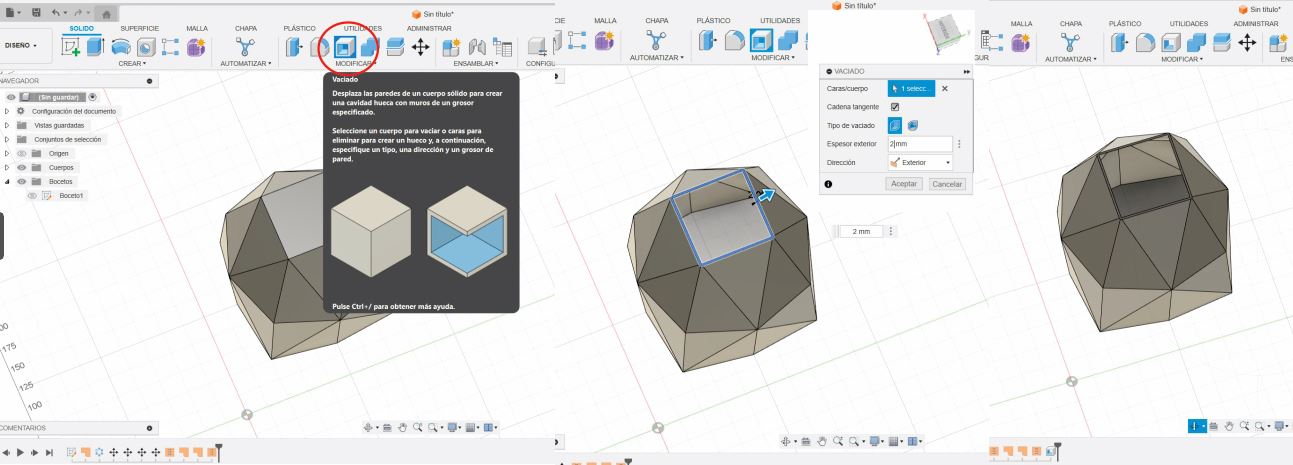Hide the Cuerpos folder with its eye icon
1293x465 pixels.
[x=21, y=168]
